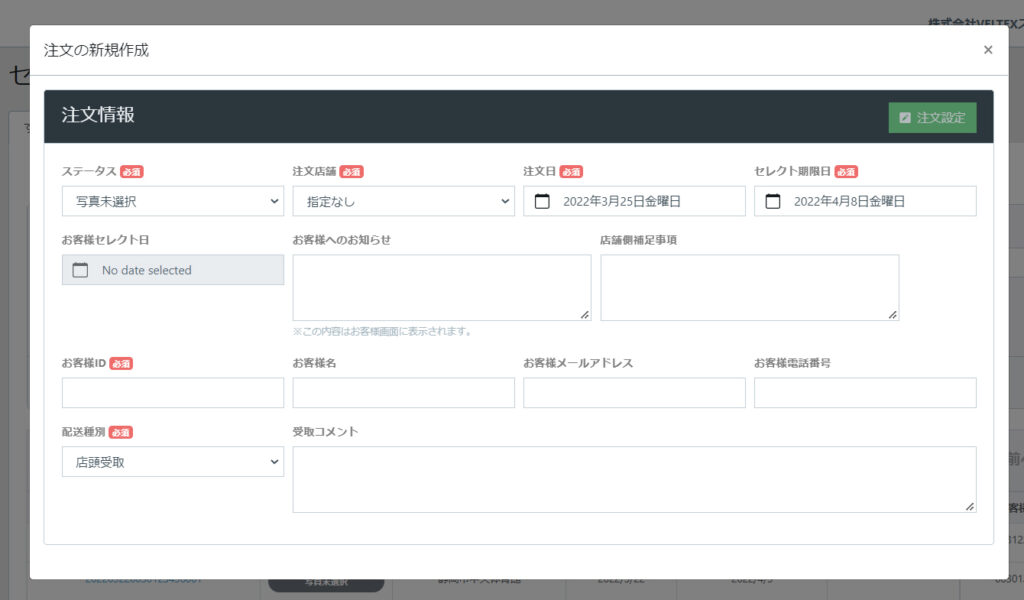Click calendar icon in セレクト期限日 field
The image size is (1024, 600).
(773, 201)
